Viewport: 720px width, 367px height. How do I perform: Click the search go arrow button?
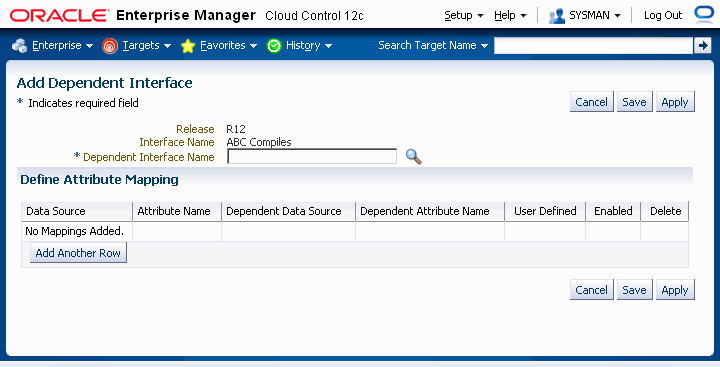(x=702, y=45)
